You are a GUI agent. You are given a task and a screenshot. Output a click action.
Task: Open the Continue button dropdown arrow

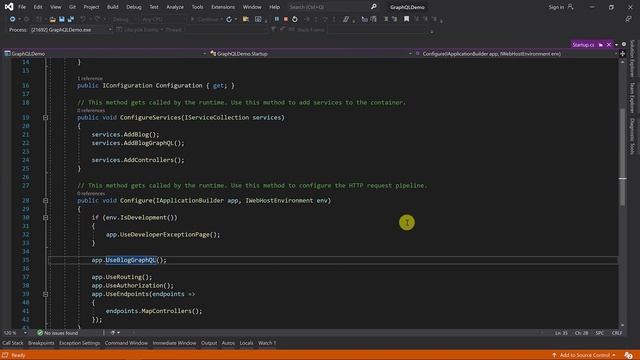click(221, 19)
